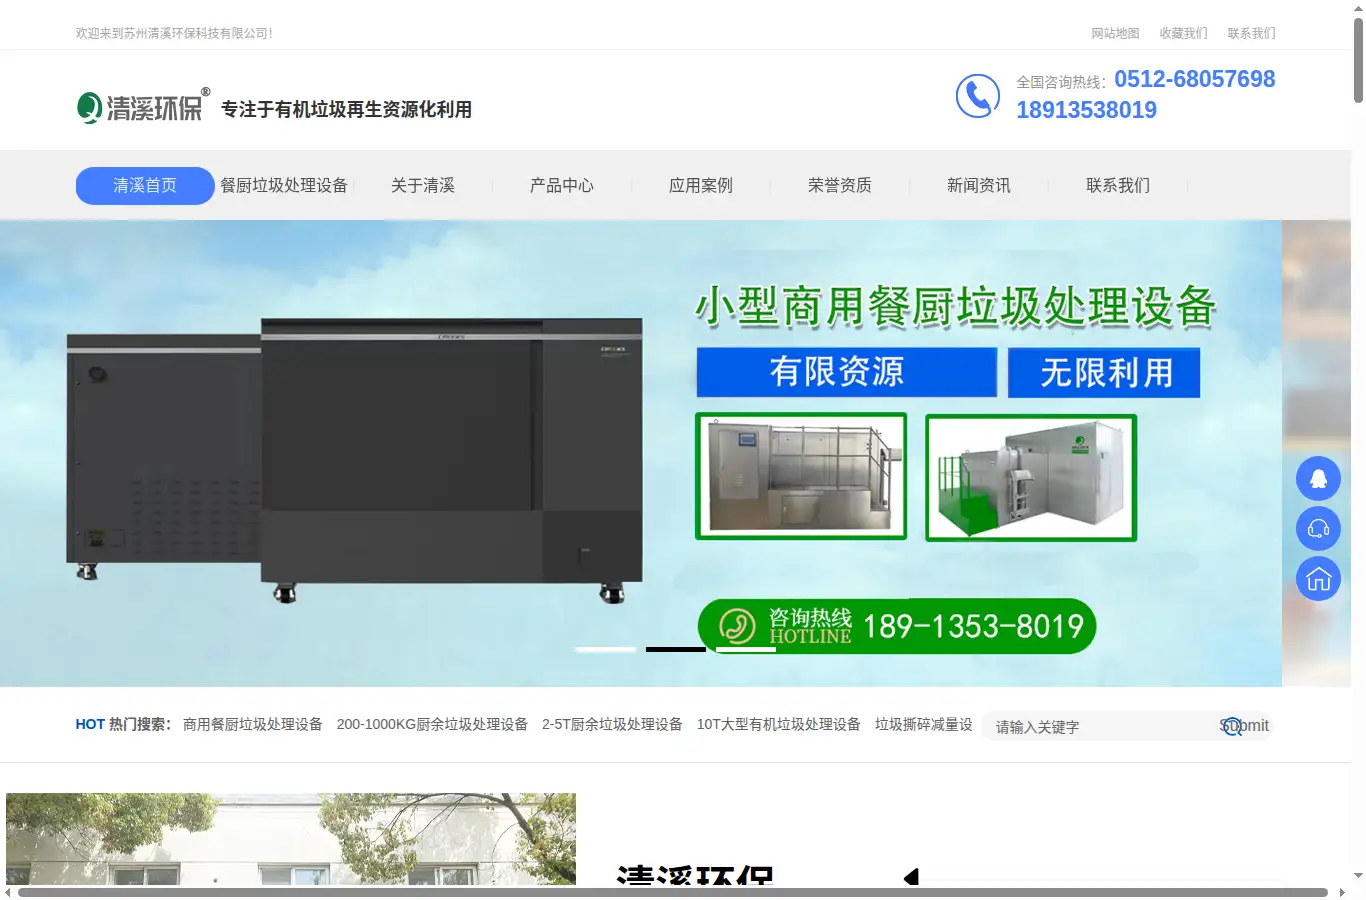Click scrollbar up arrow at top right
Image resolution: width=1366 pixels, height=900 pixels.
pyautogui.click(x=1358, y=7)
